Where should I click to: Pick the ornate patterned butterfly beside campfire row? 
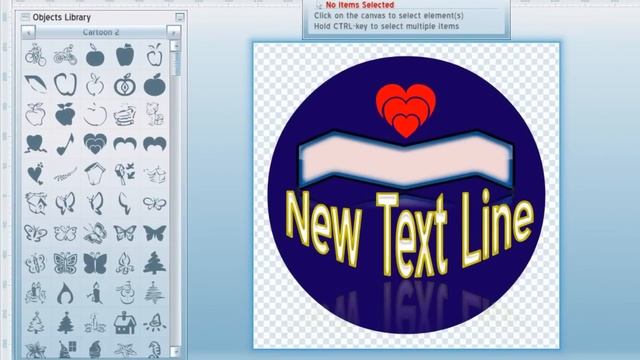[65, 263]
